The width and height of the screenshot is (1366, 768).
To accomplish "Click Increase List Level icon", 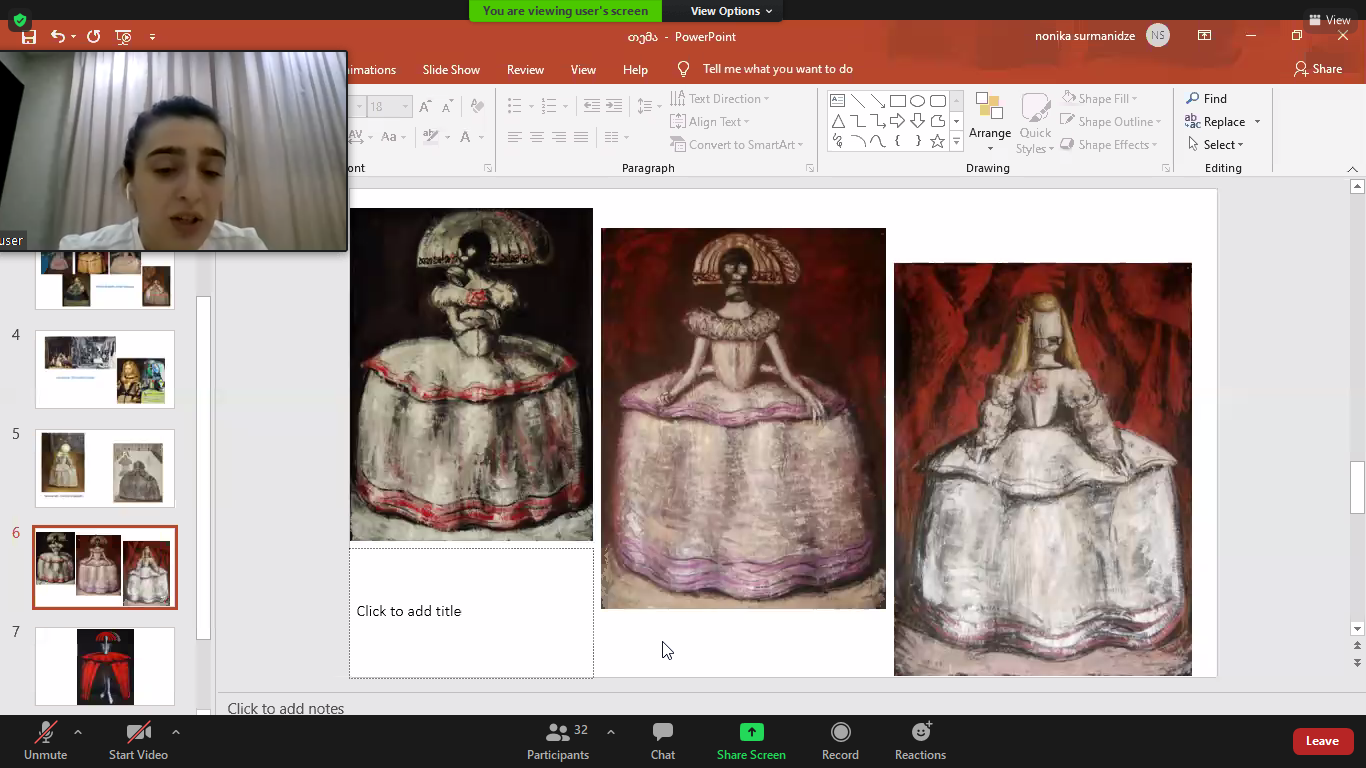I will pyautogui.click(x=614, y=106).
